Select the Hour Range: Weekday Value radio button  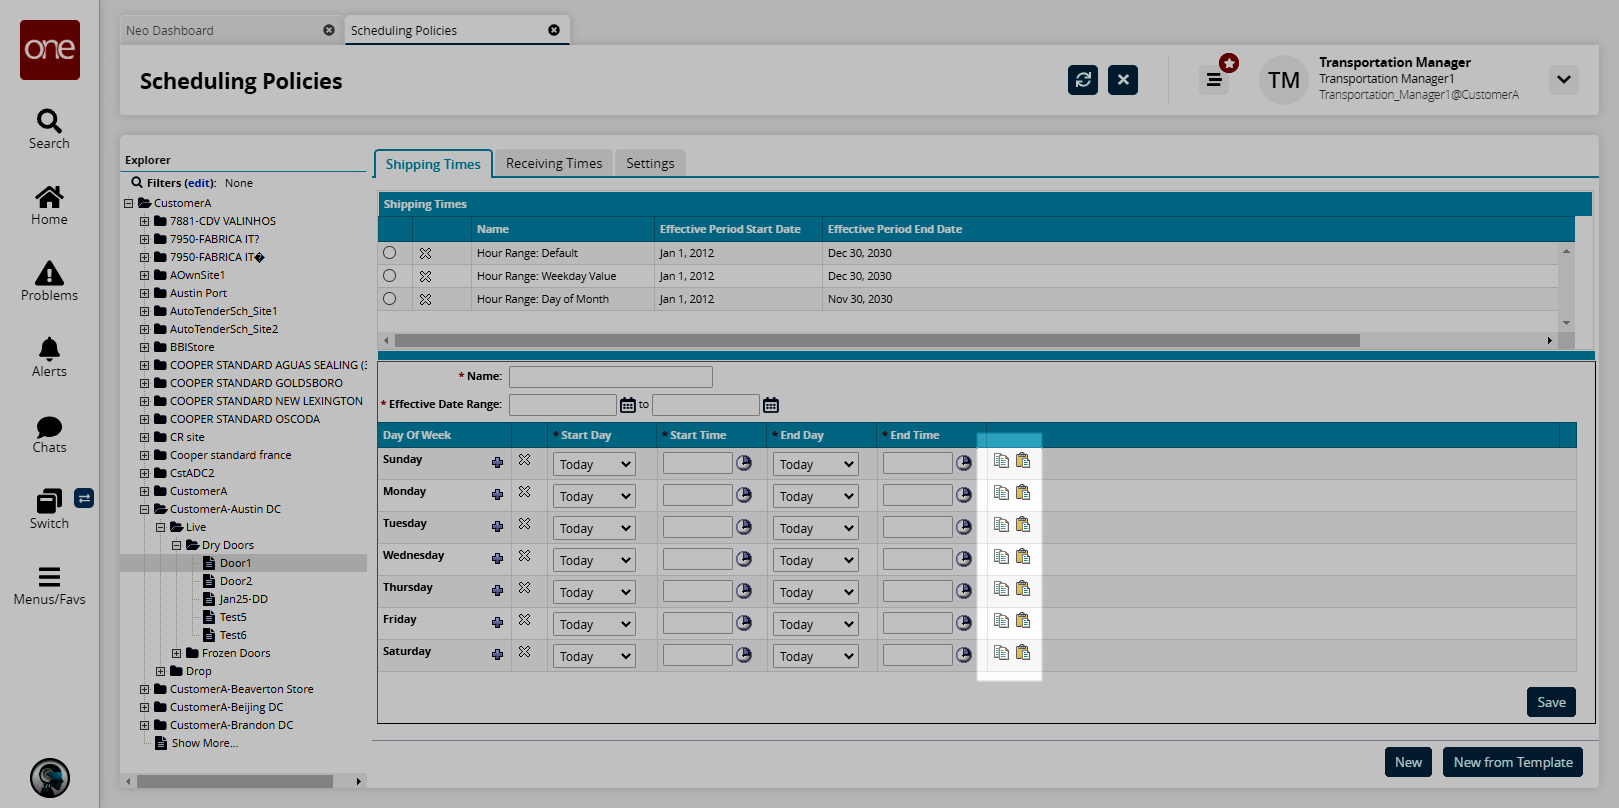390,276
